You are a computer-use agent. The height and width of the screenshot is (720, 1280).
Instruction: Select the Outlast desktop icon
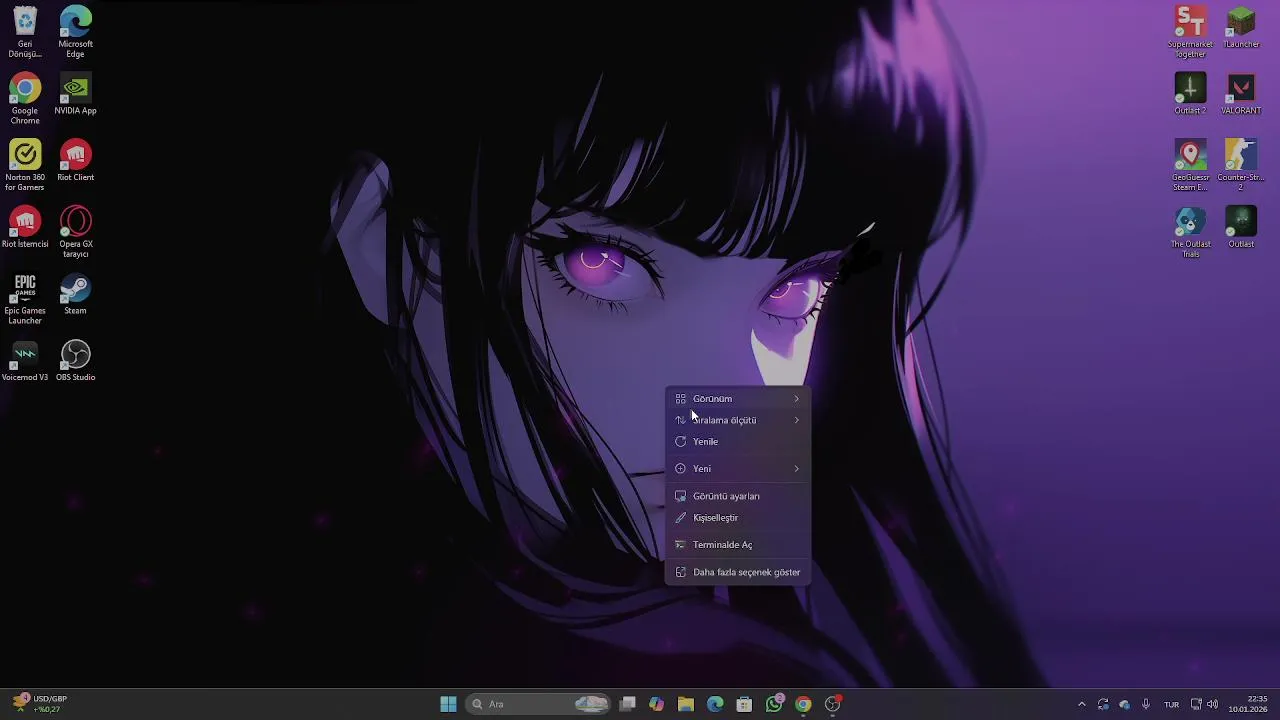point(1241,227)
